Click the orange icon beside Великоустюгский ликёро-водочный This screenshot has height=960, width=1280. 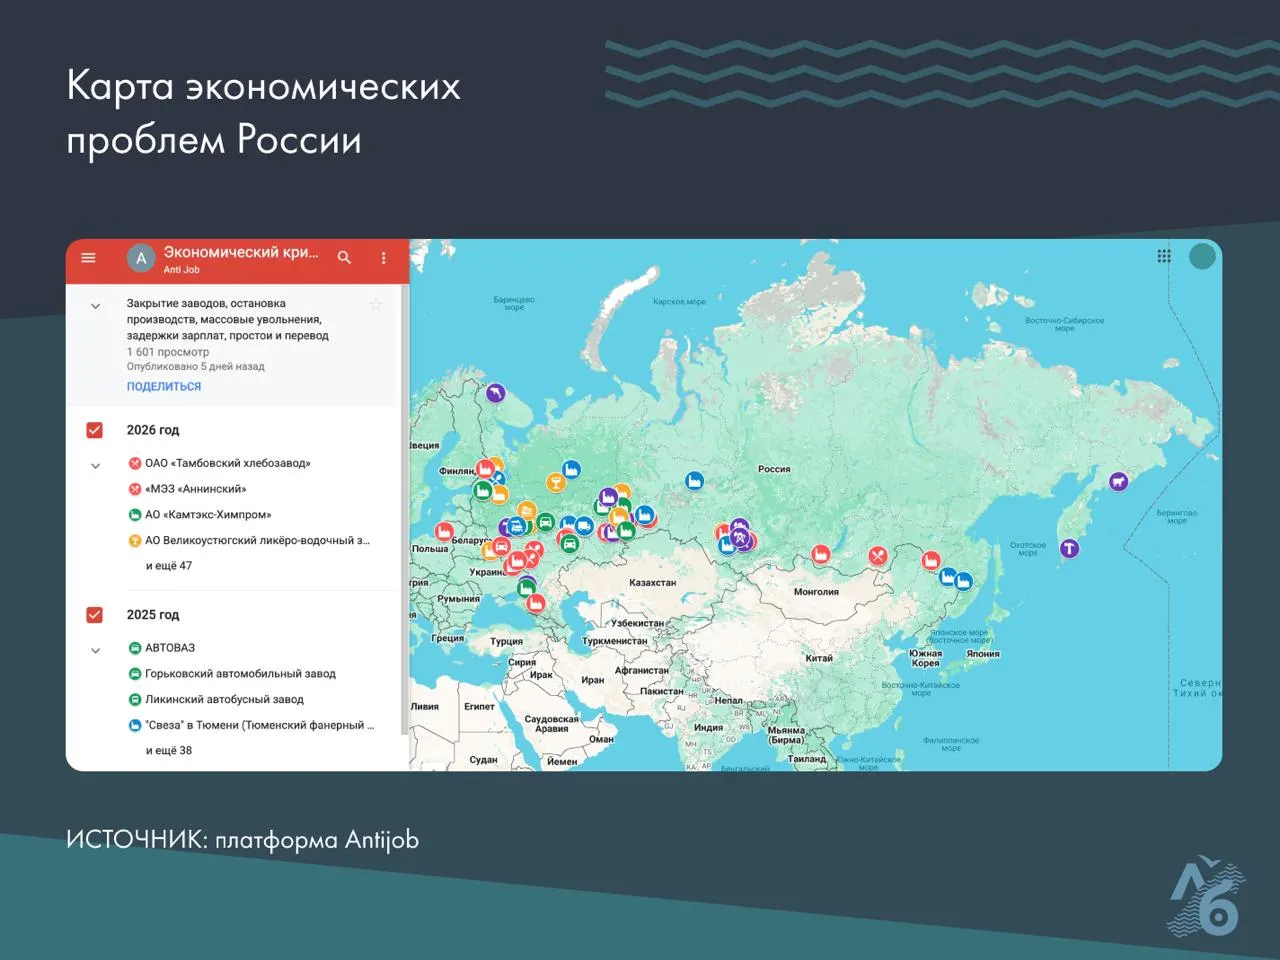pos(135,540)
